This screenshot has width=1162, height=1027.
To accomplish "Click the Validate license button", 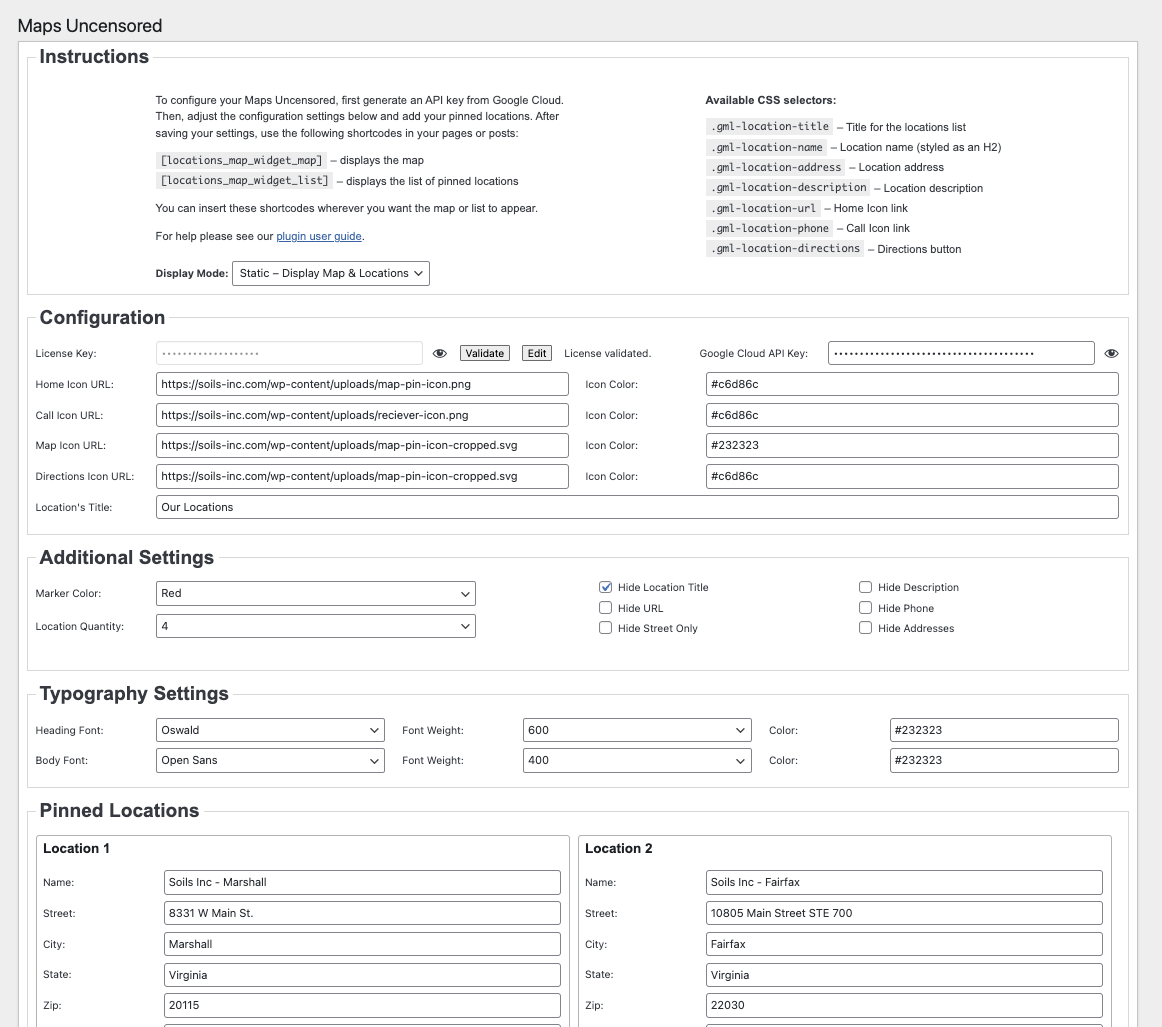I will pos(485,353).
